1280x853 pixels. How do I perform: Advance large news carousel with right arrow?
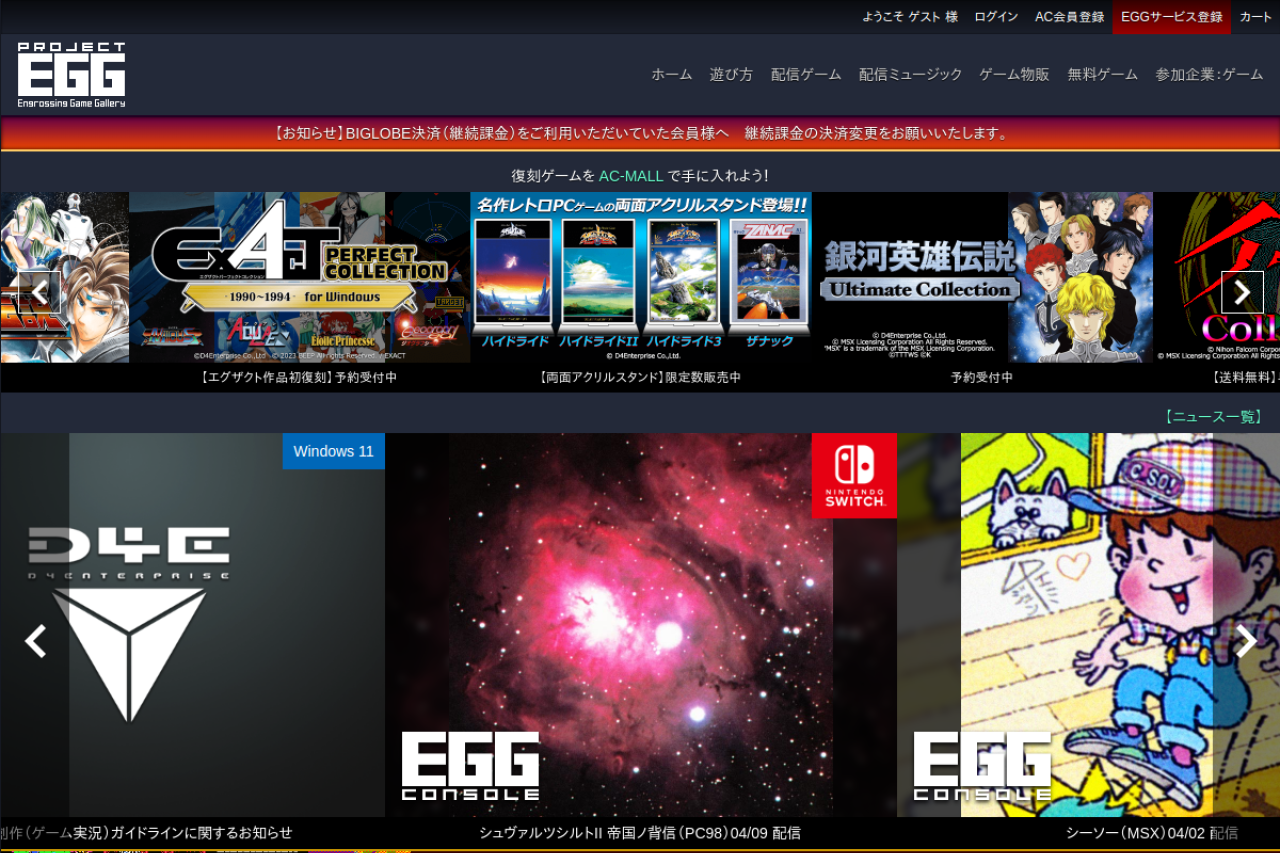[1245, 641]
